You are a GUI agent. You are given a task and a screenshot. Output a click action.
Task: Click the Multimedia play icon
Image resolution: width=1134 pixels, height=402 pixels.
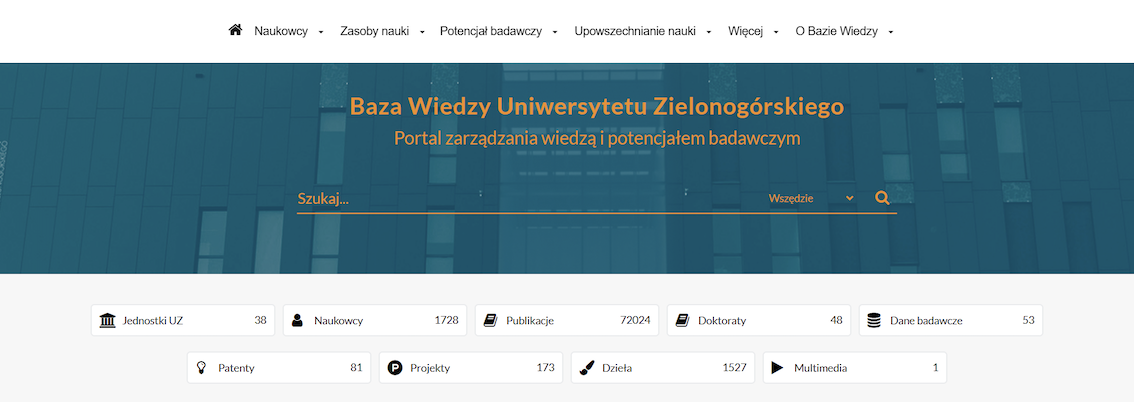(777, 367)
